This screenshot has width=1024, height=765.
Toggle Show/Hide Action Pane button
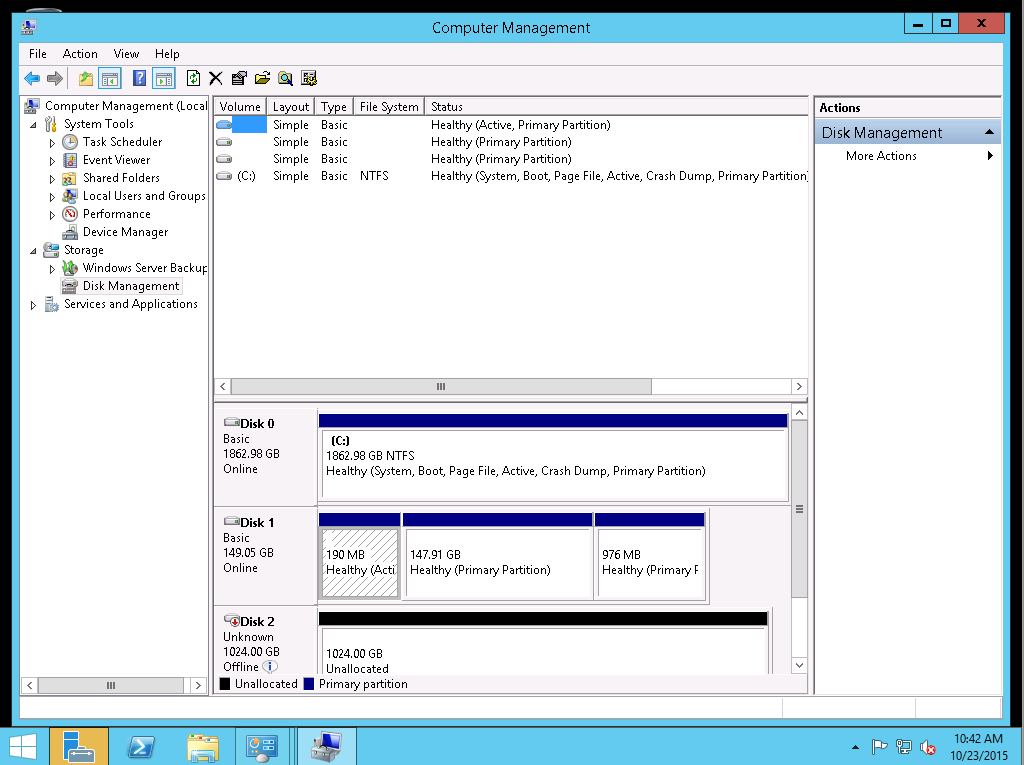(x=164, y=79)
